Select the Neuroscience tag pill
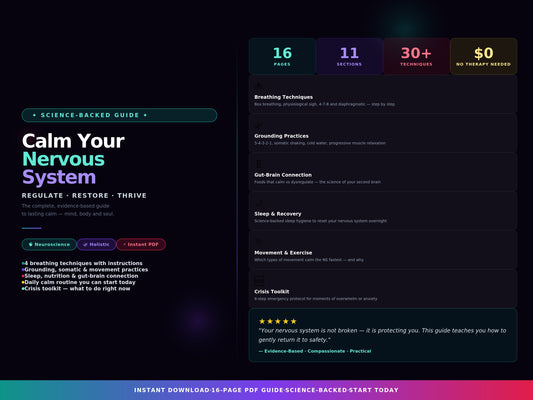533x400 pixels. click(49, 244)
